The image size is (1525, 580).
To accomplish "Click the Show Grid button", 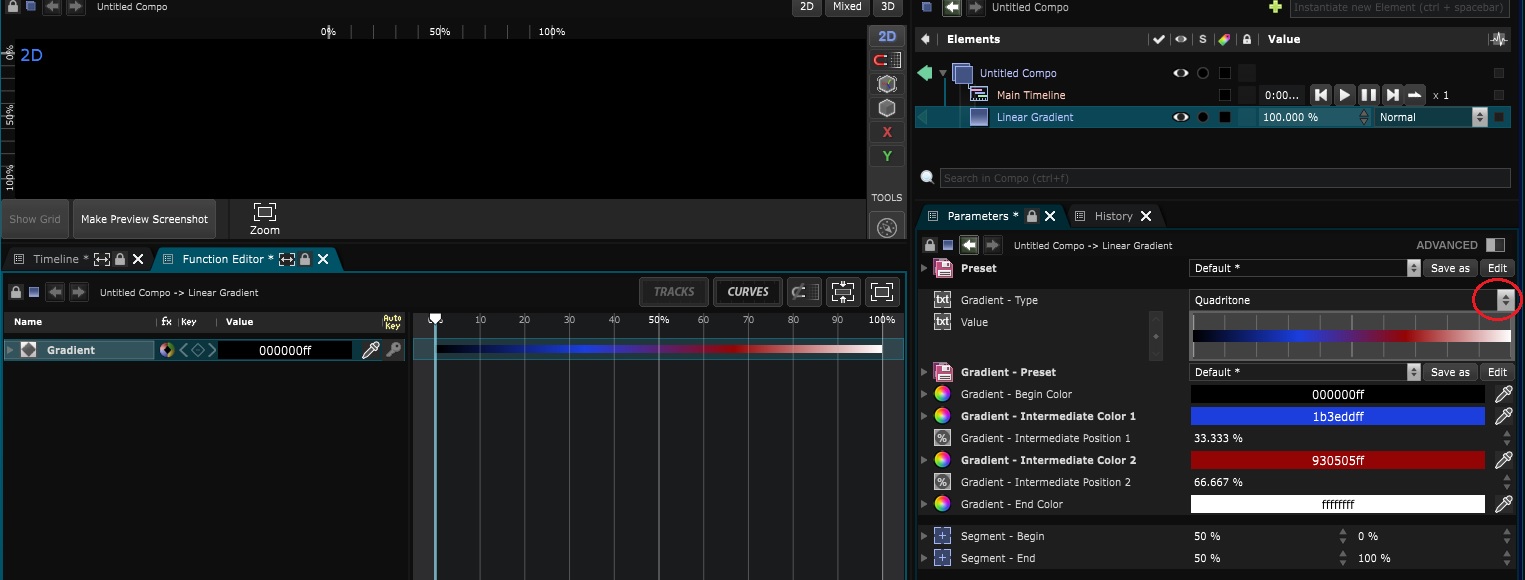I will pyautogui.click(x=36, y=219).
